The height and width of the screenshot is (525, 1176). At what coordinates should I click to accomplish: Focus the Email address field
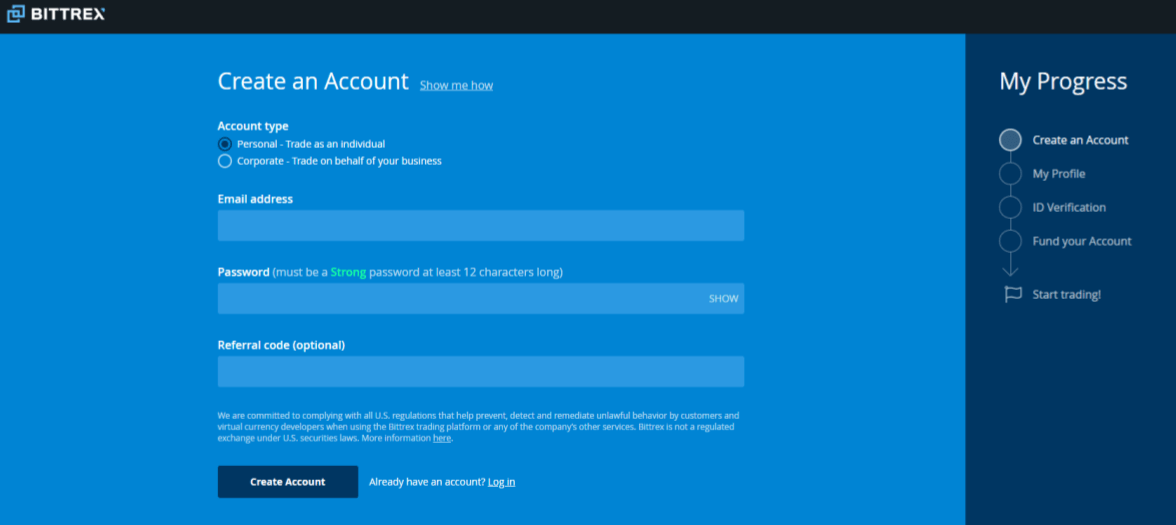pyautogui.click(x=481, y=226)
